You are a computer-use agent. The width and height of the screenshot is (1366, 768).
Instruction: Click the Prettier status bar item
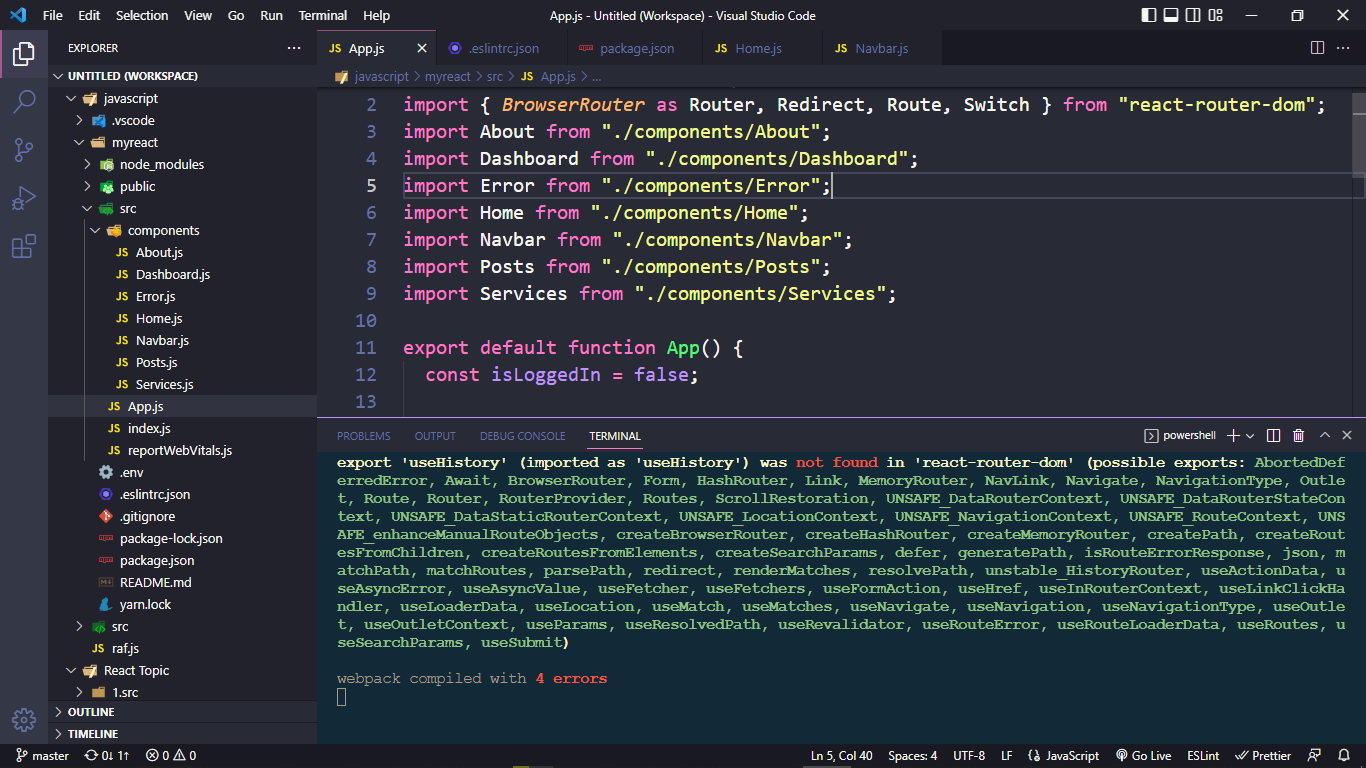click(1263, 756)
